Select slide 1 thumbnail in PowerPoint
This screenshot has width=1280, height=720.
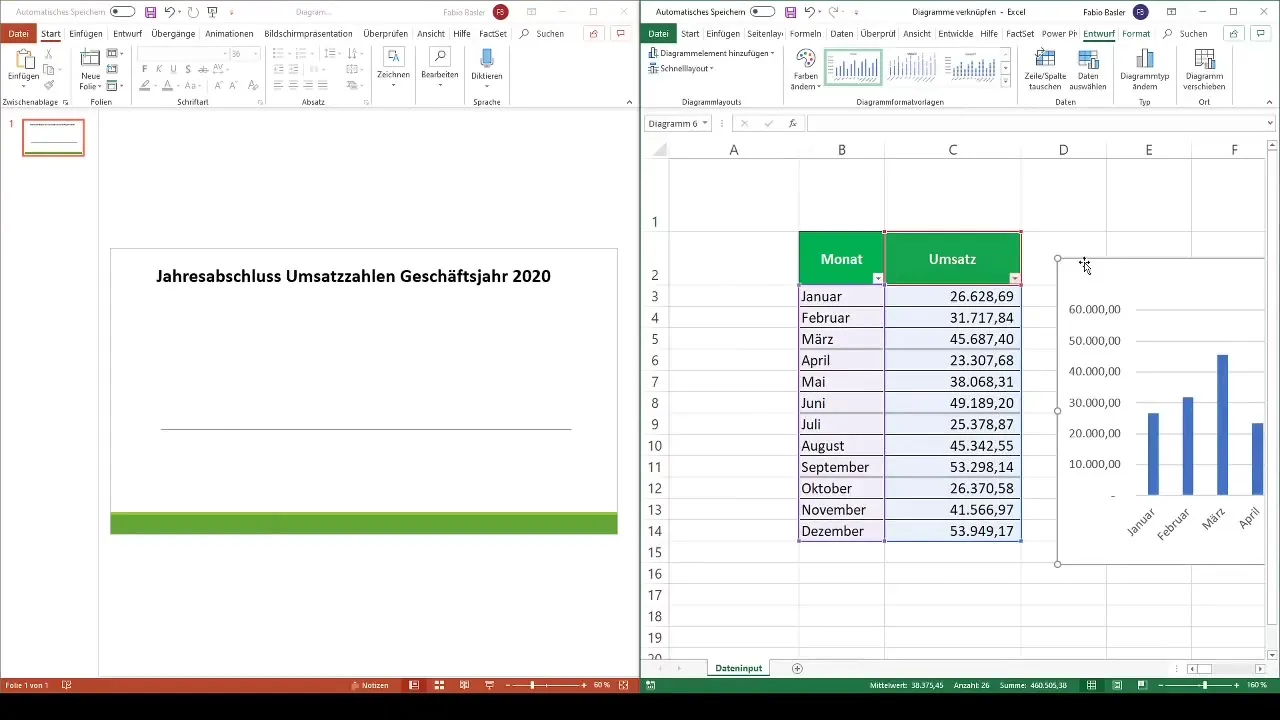click(53, 138)
